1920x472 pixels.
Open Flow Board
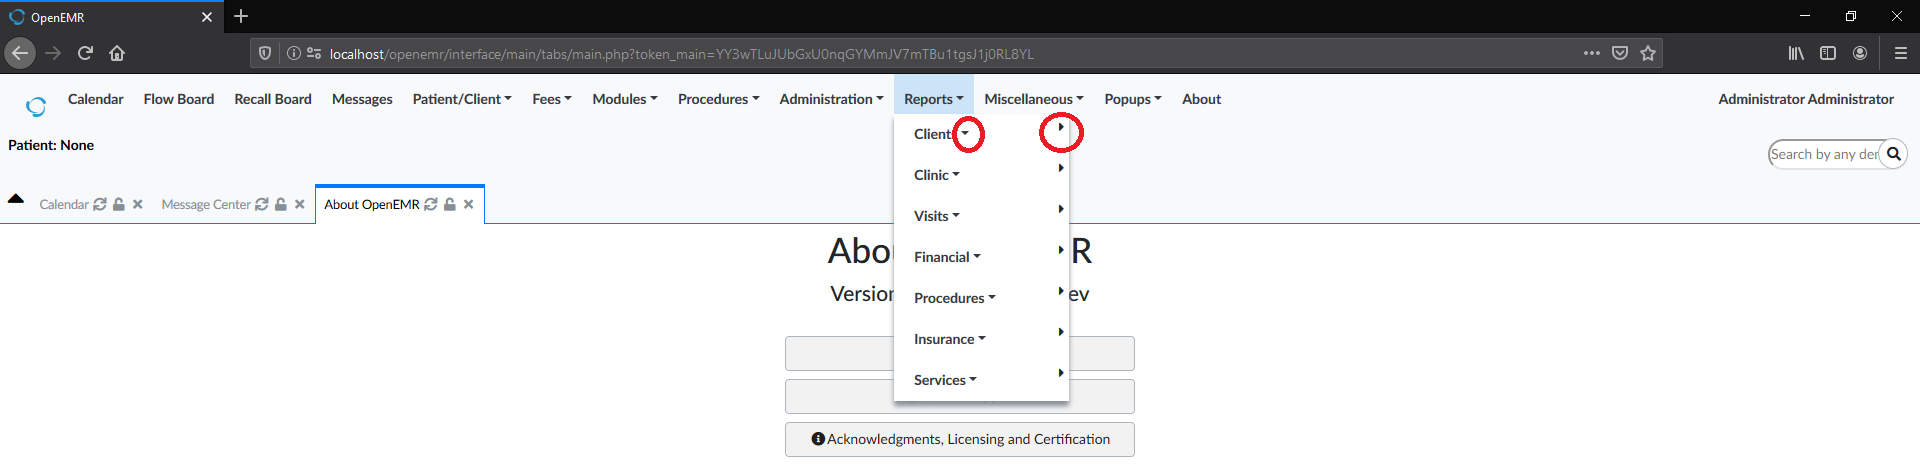(179, 99)
